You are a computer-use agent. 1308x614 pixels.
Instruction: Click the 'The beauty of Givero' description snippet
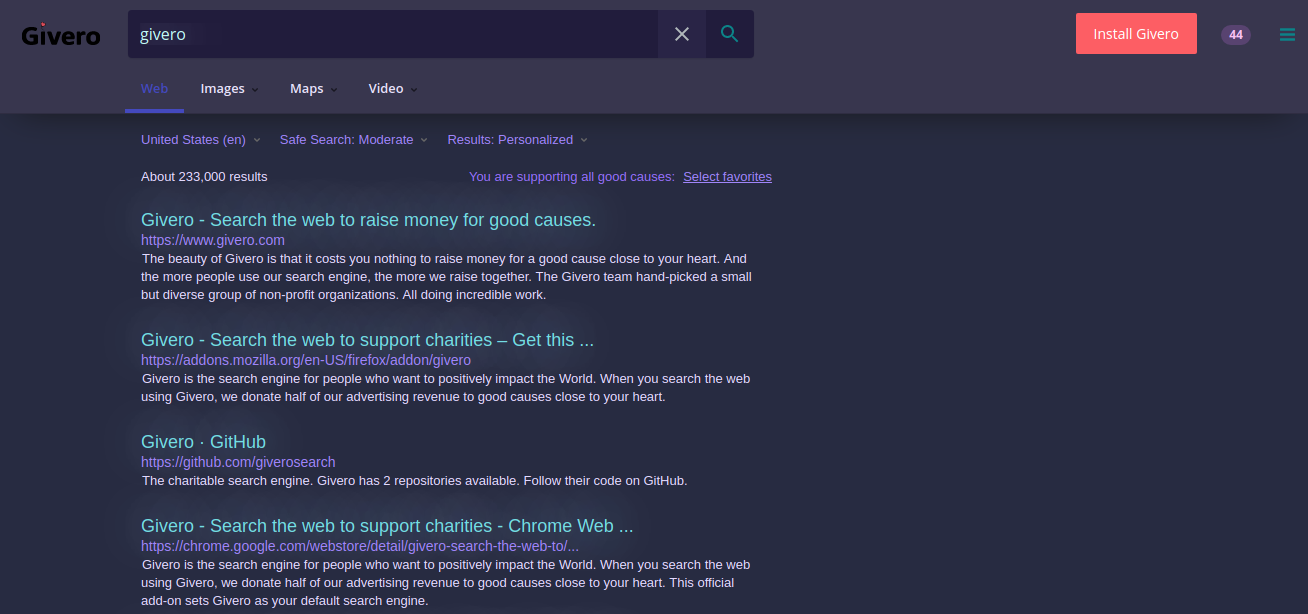click(446, 277)
